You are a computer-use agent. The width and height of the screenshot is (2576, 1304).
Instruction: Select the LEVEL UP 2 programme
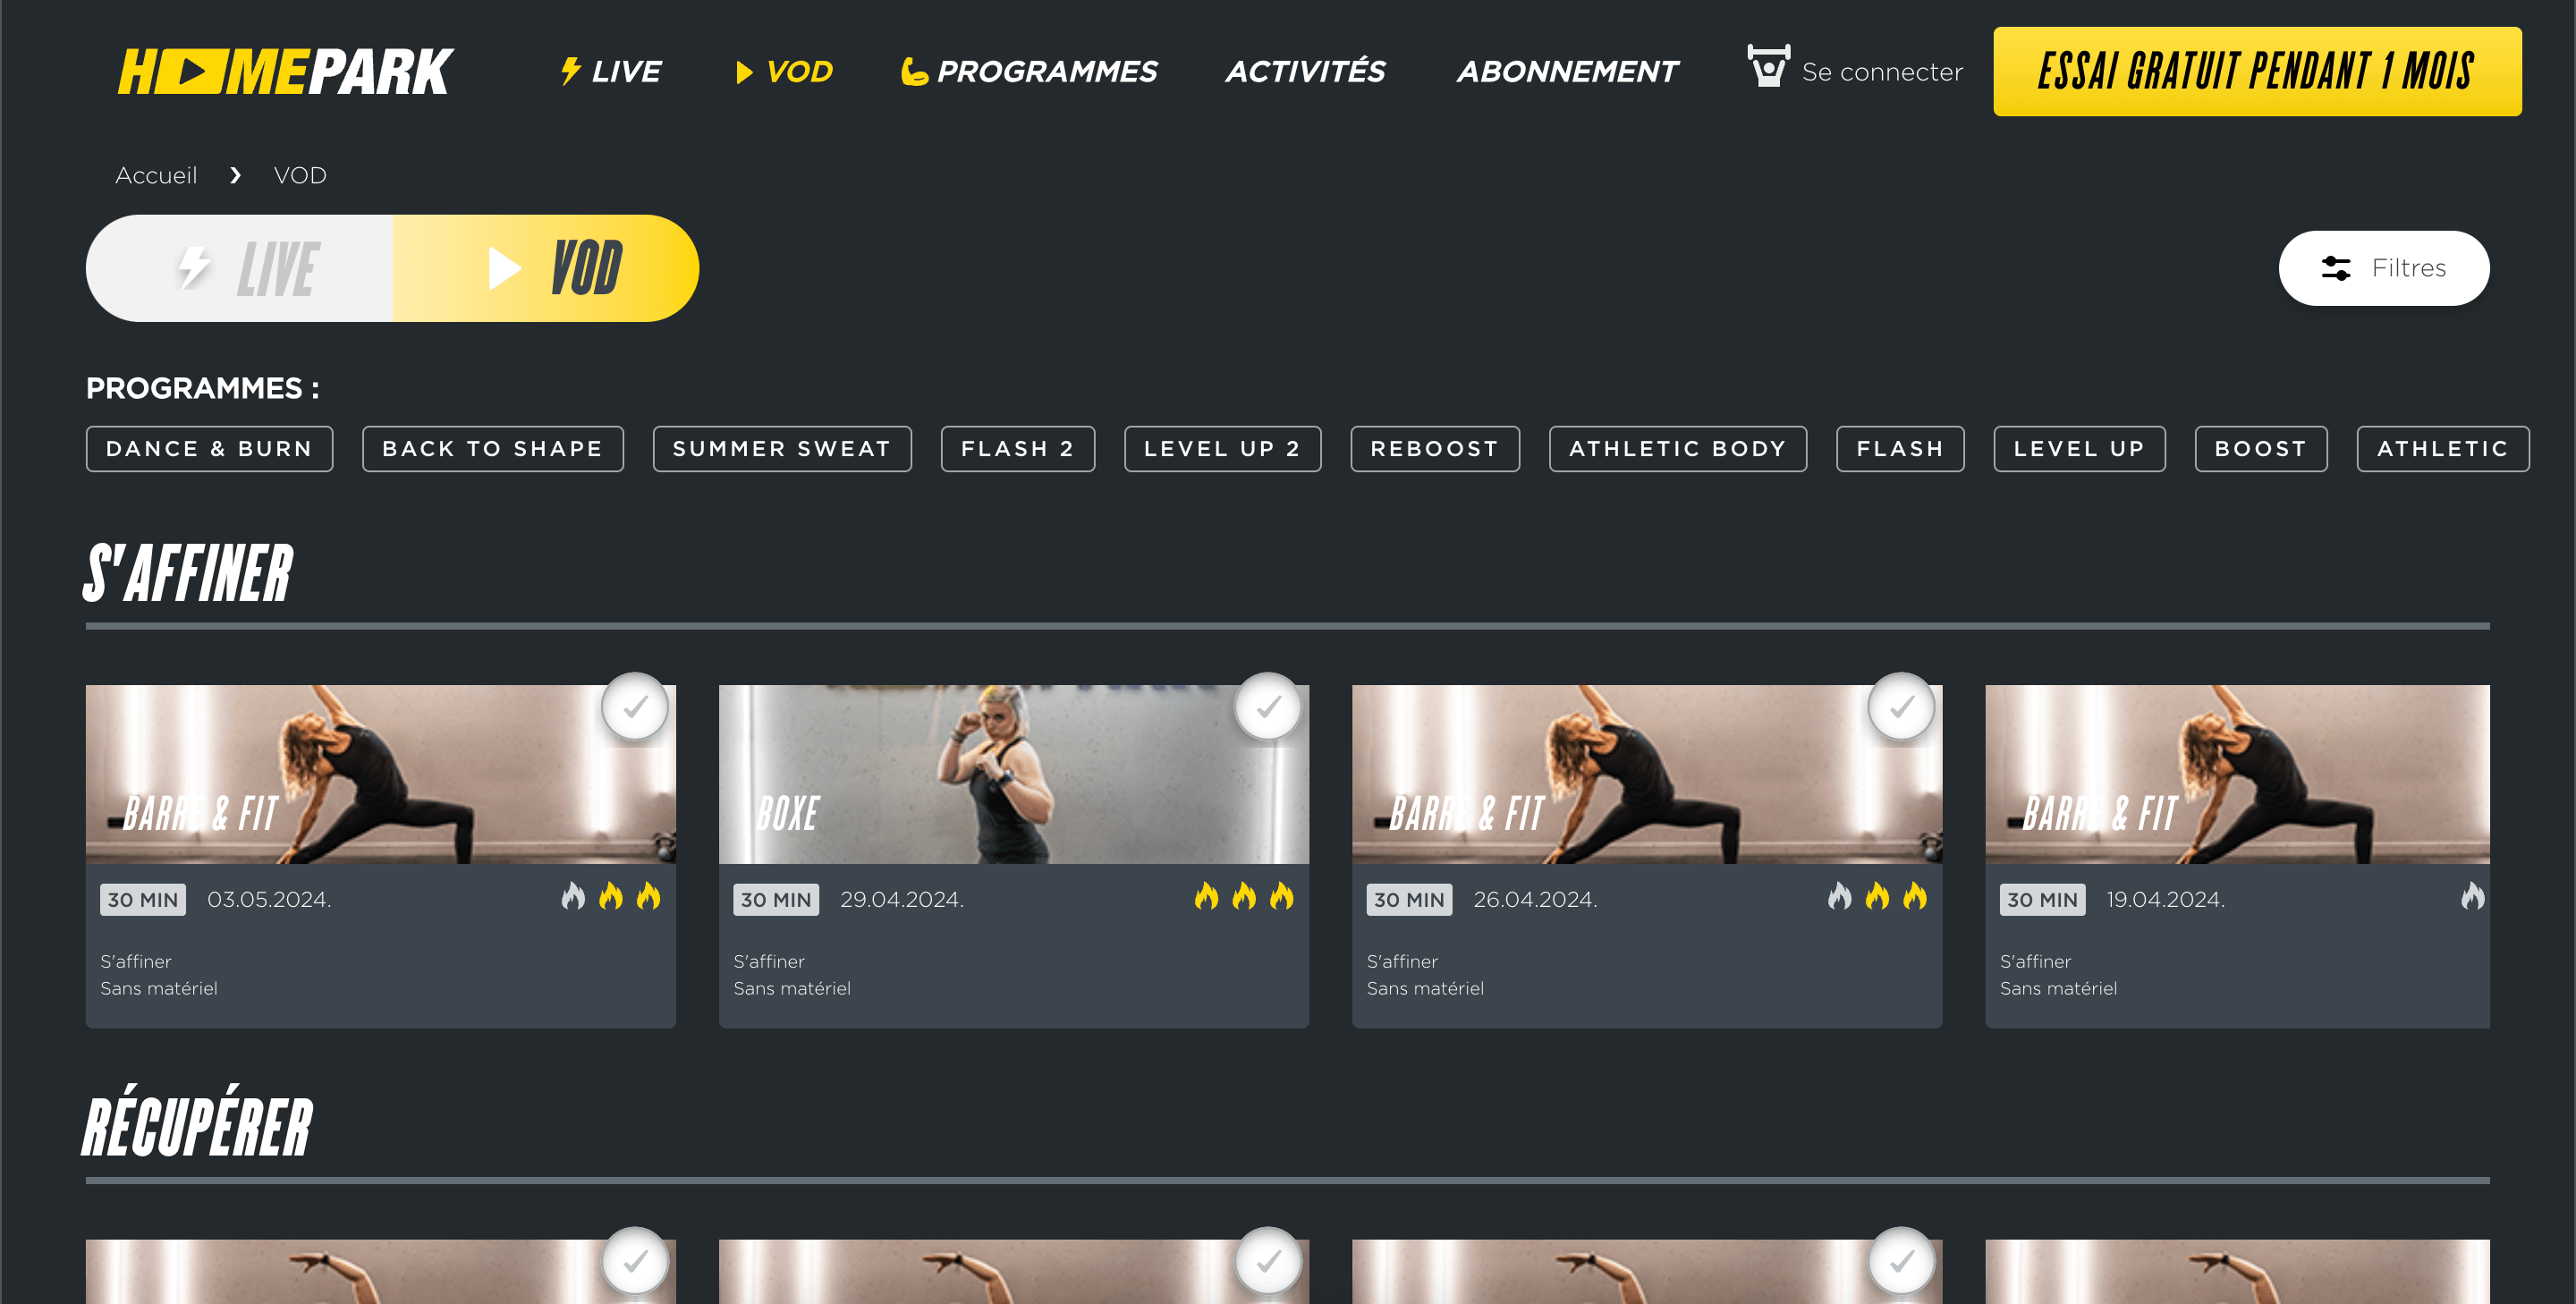(x=1222, y=449)
